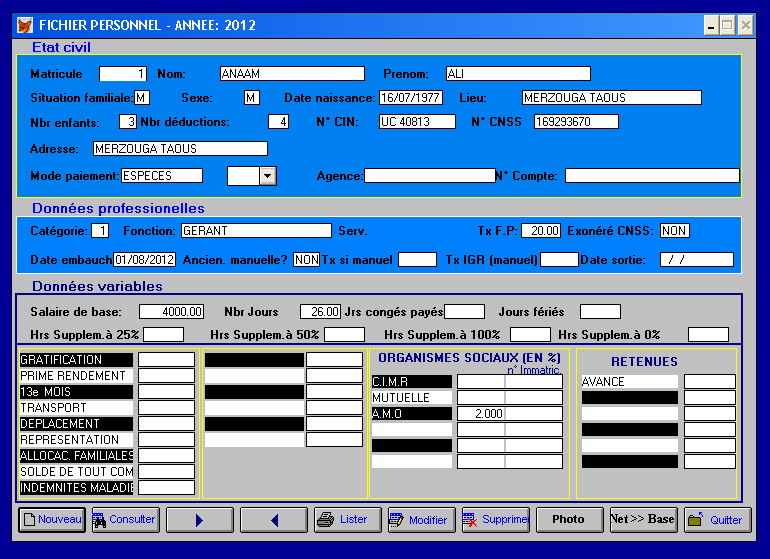Click the REPRESENTATION amount field
Screen dimensions: 770x559
pos(166,440)
